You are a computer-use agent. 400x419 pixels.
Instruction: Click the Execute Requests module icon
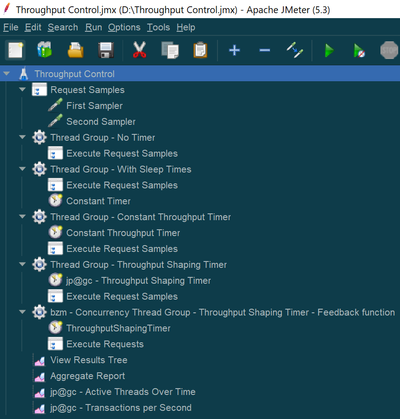pos(55,344)
